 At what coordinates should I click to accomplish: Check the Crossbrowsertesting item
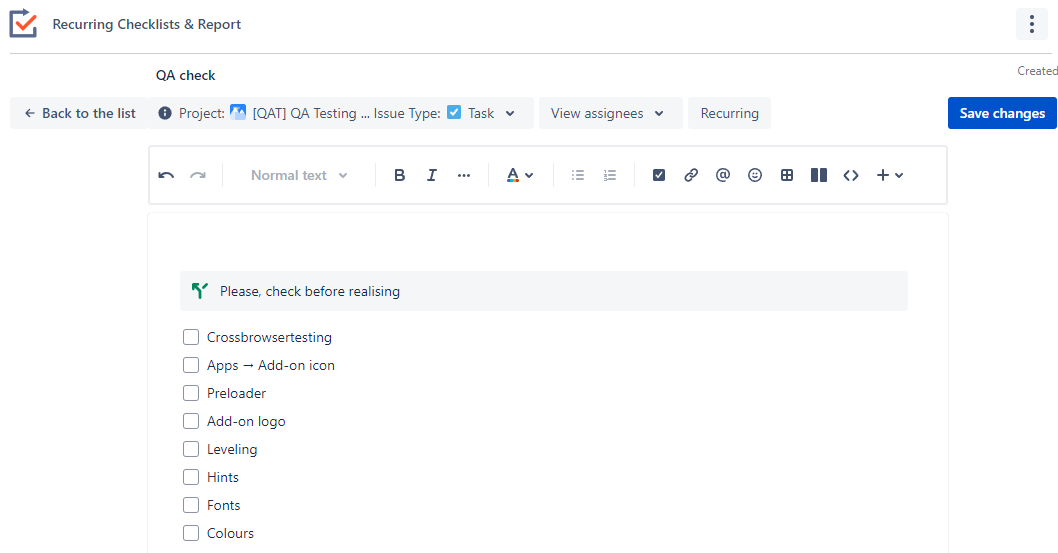point(191,337)
